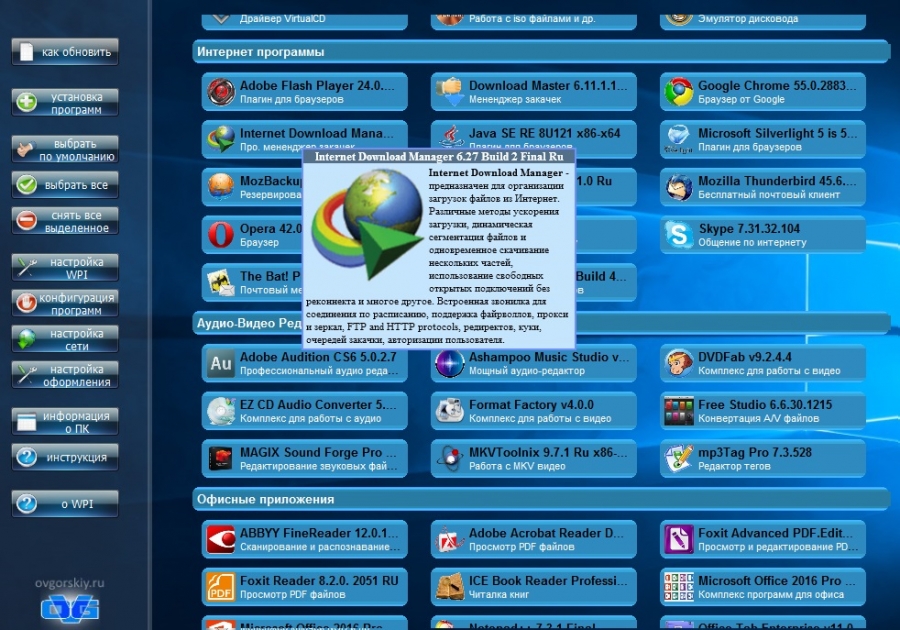Click the 'Офисные приложения' category header

(x=541, y=499)
